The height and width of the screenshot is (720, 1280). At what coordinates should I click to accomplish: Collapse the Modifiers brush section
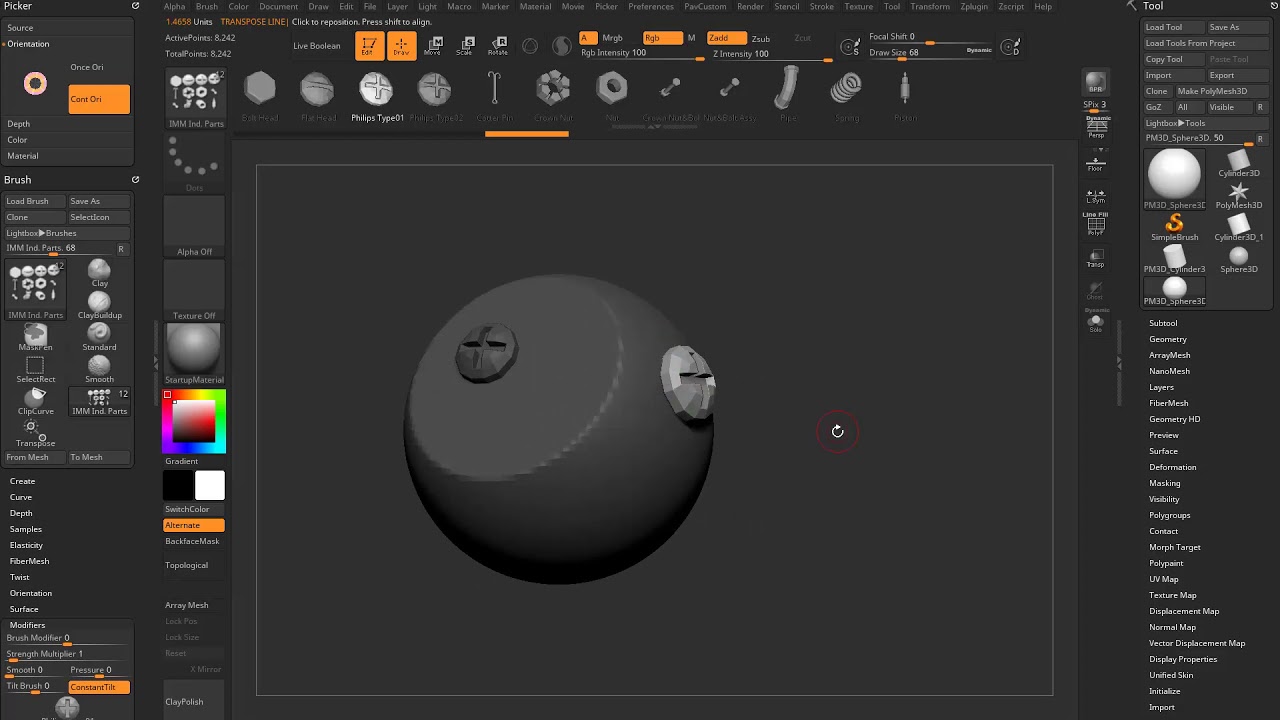pos(28,625)
